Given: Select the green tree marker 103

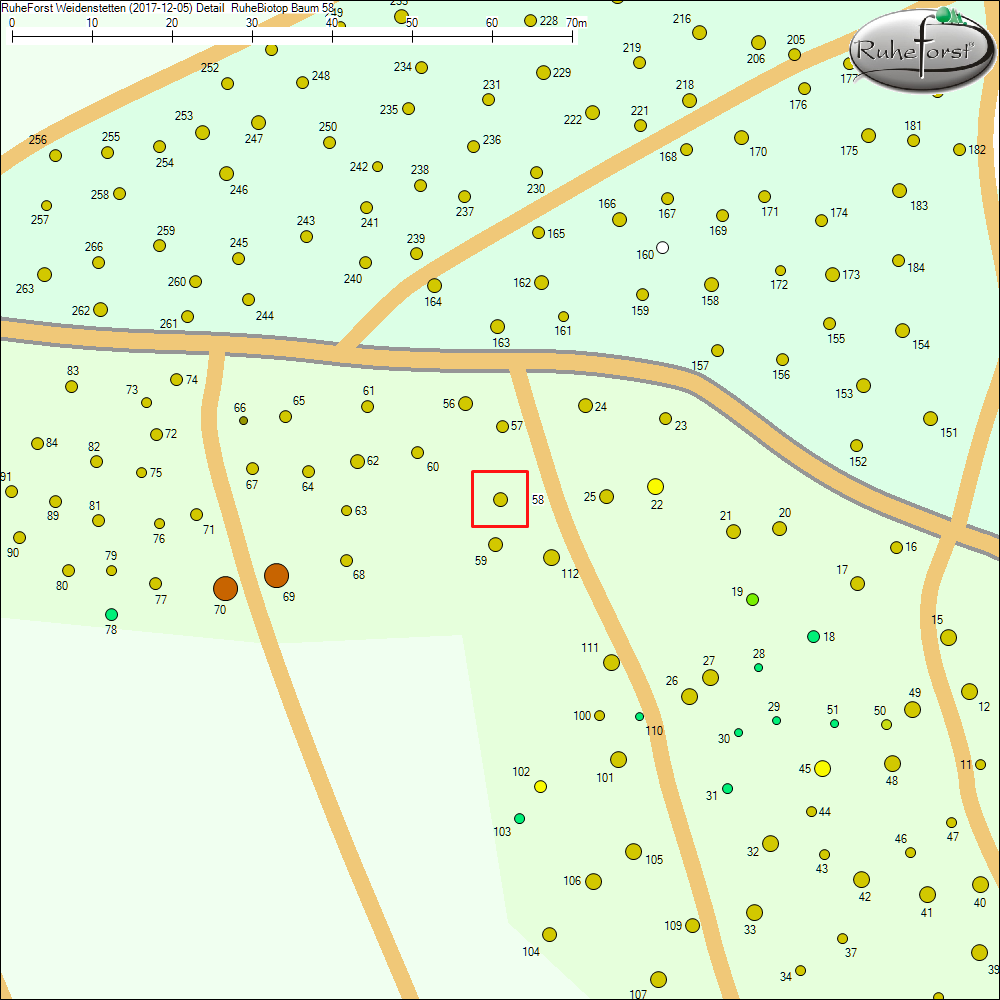Looking at the screenshot, I should pyautogui.click(x=519, y=818).
